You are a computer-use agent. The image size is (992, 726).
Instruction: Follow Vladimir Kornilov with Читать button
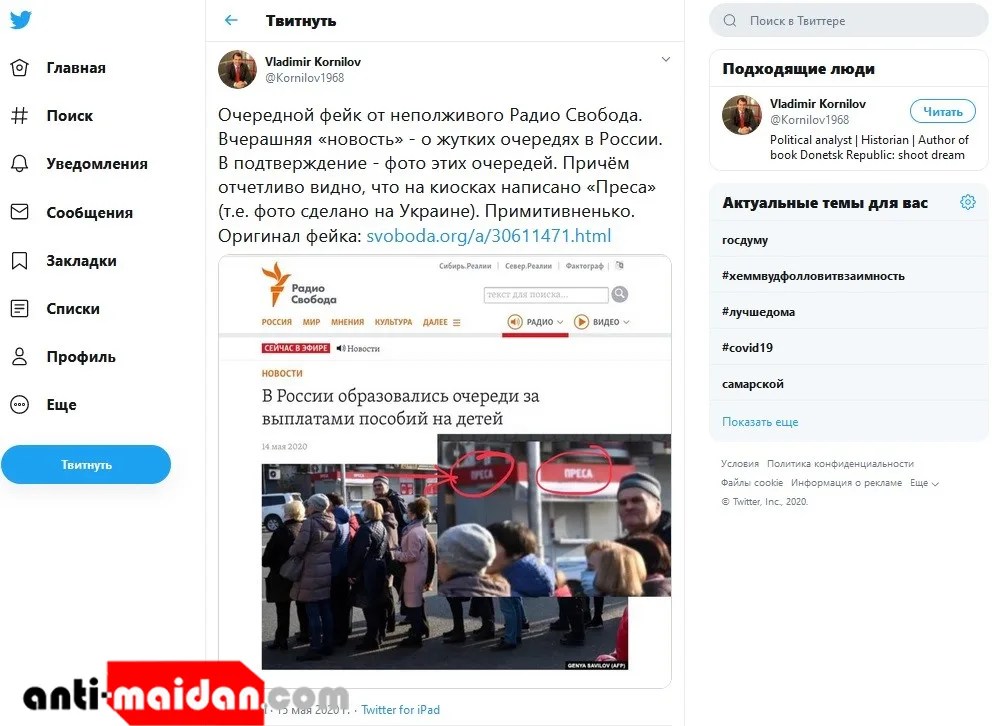click(x=943, y=112)
